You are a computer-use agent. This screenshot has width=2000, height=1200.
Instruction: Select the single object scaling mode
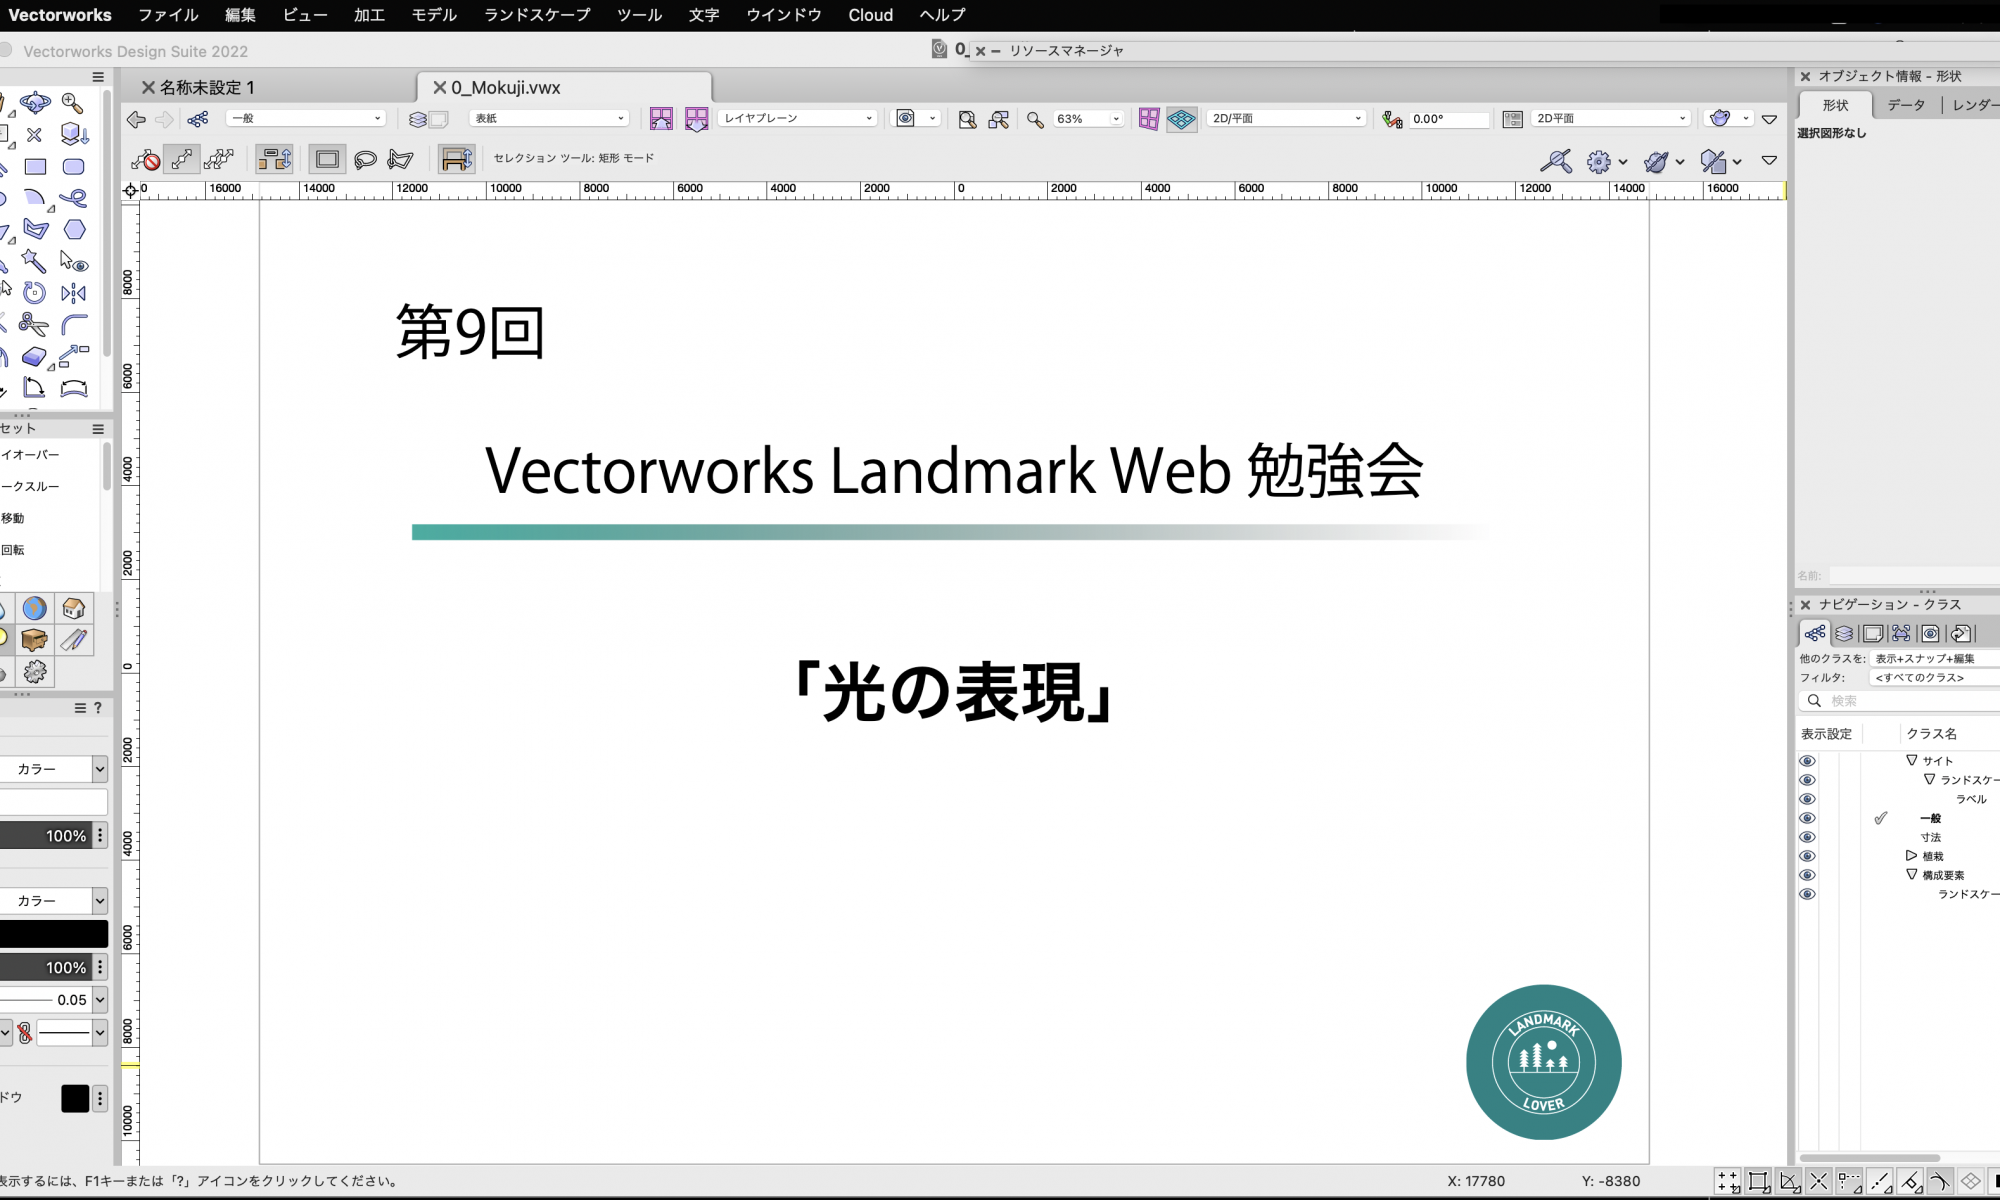coord(182,159)
